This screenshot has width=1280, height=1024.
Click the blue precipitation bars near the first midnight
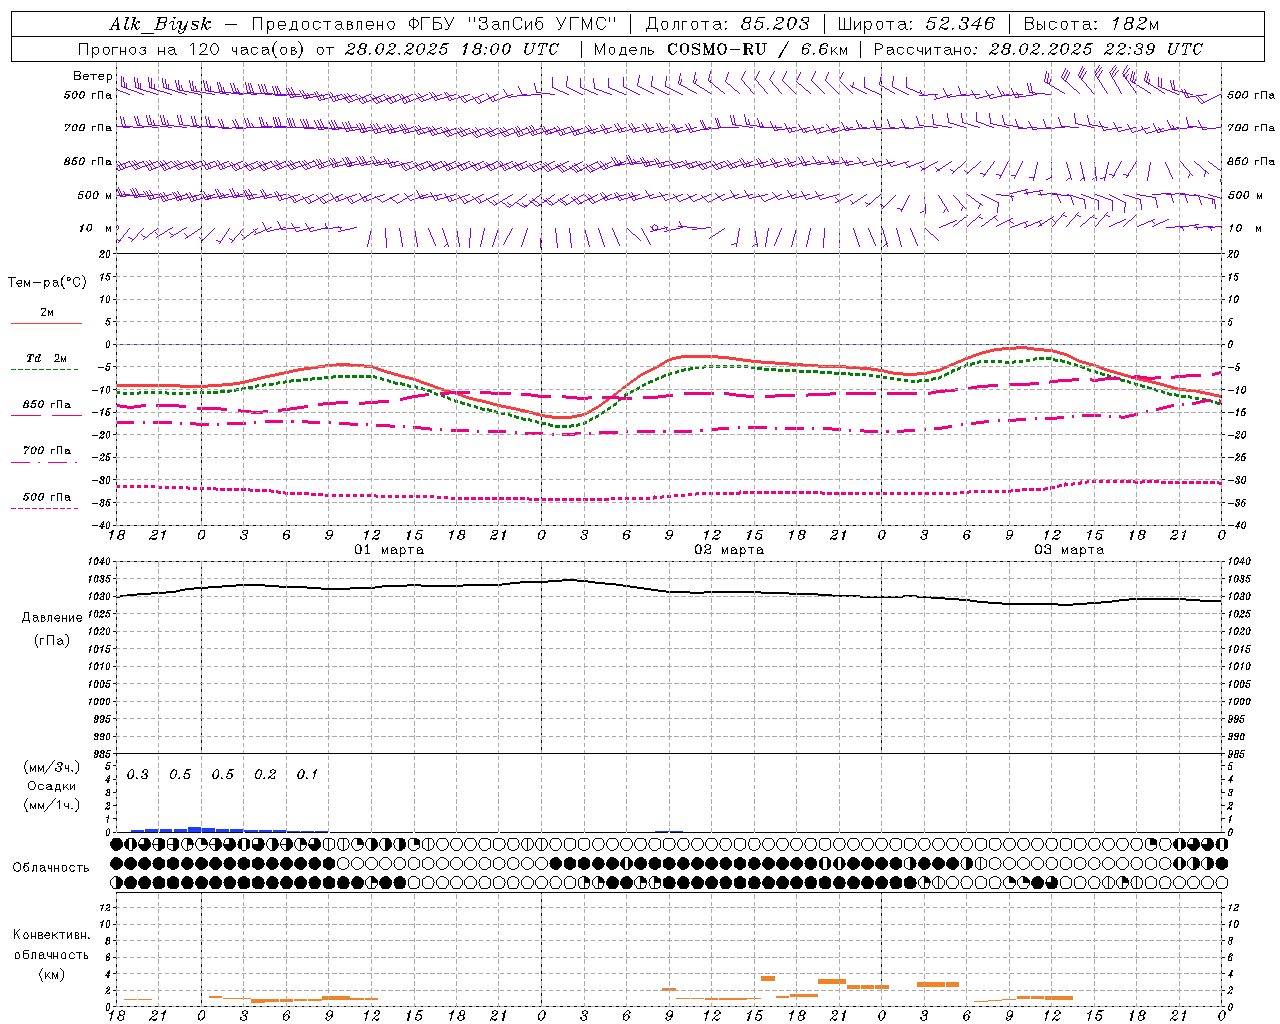201,829
